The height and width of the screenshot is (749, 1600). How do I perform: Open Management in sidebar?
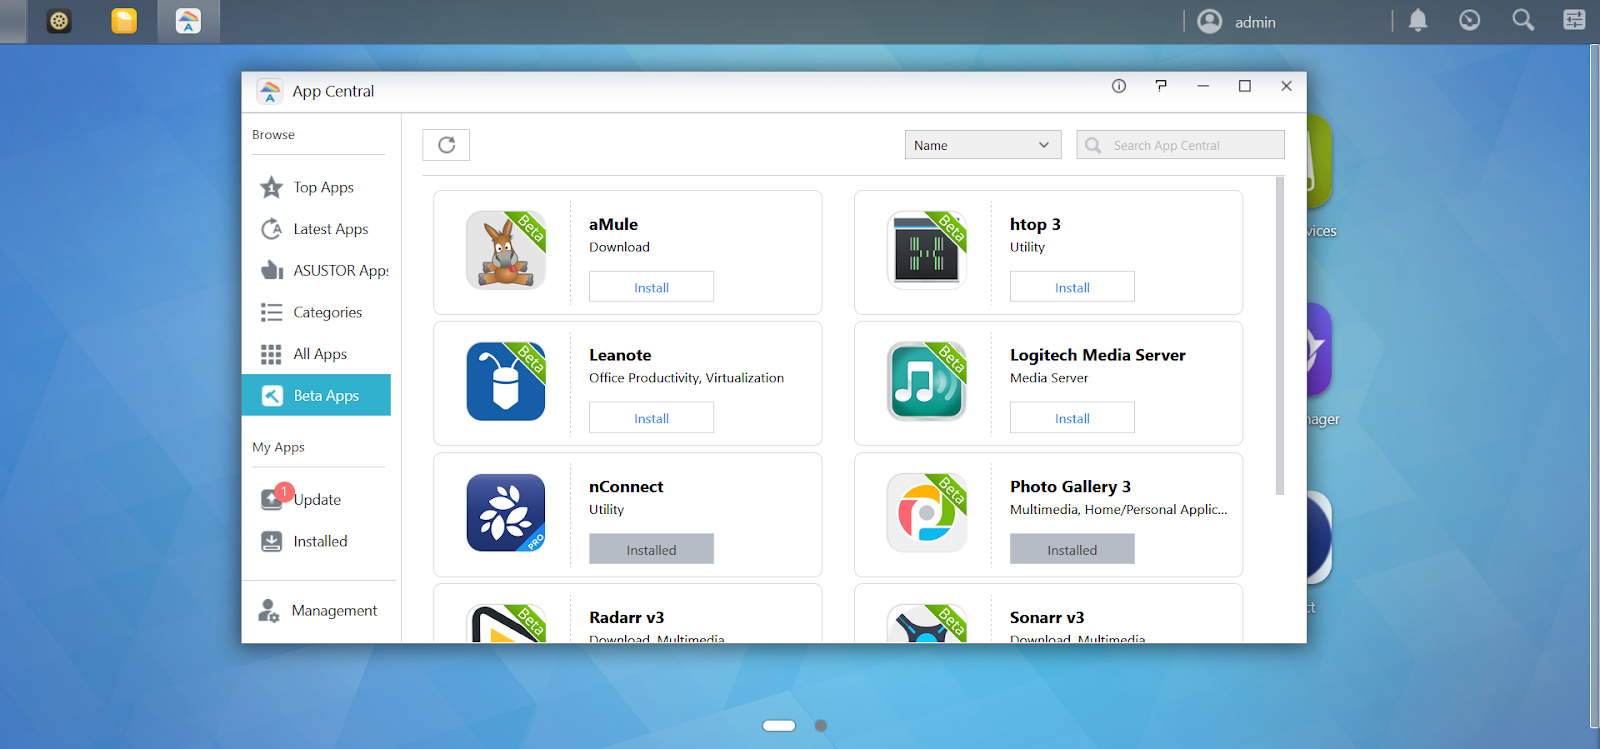tap(318, 610)
